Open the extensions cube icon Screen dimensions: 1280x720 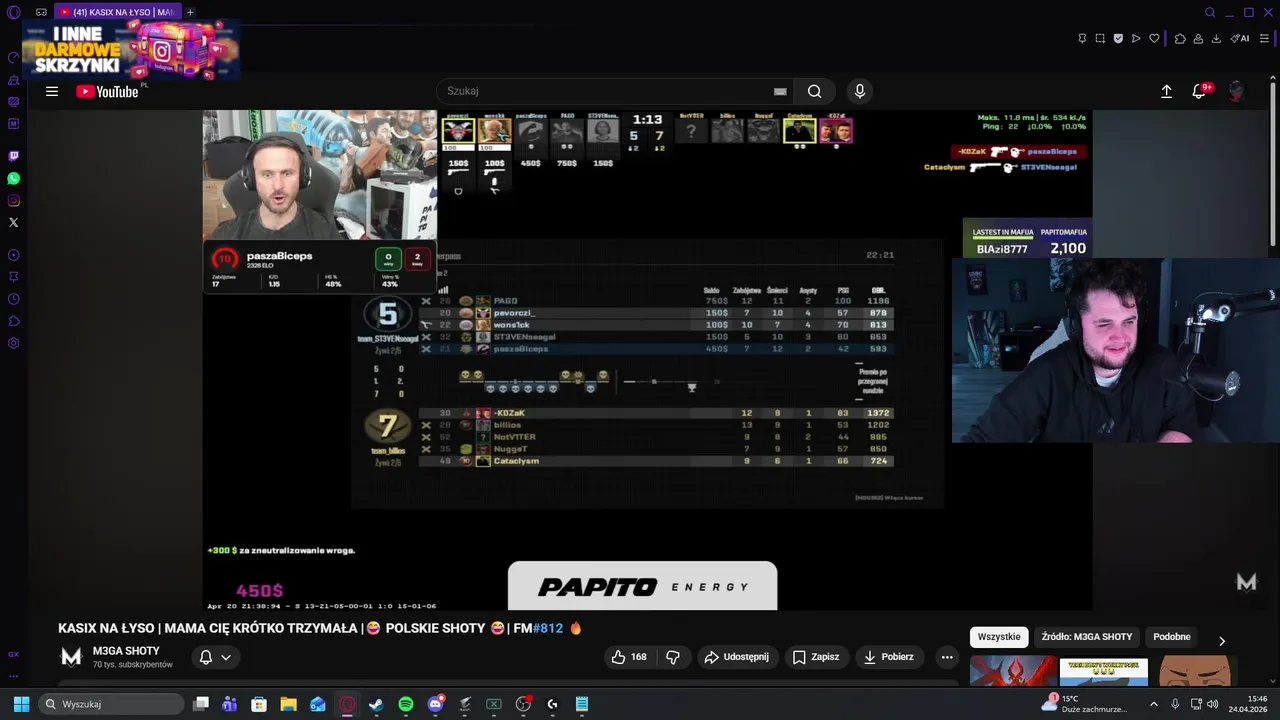[1180, 38]
